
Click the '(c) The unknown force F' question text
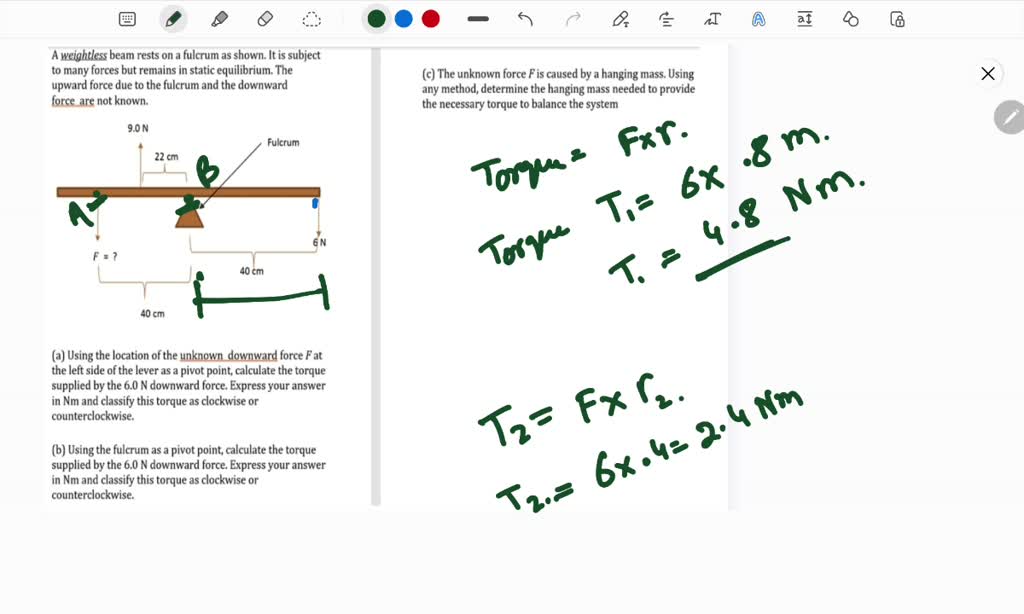click(x=558, y=89)
